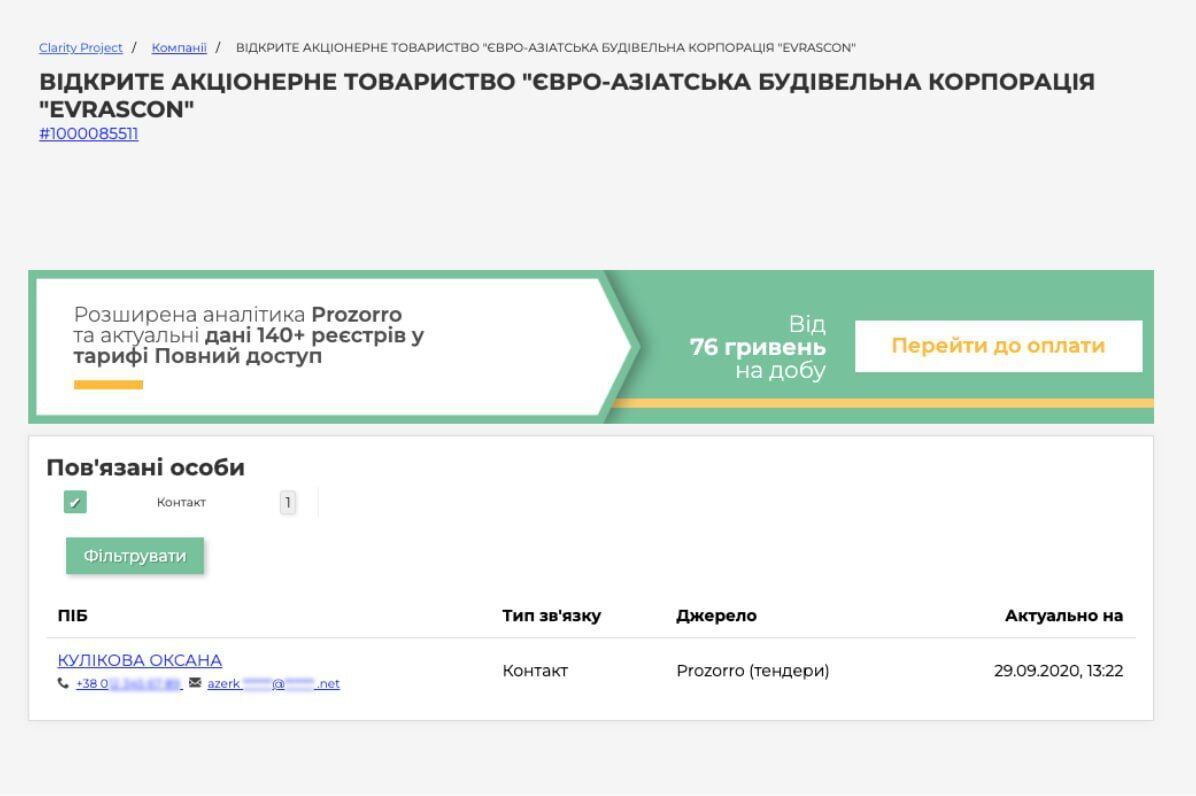
Task: Click the Пов'язані особи section heading
Action: point(146,467)
